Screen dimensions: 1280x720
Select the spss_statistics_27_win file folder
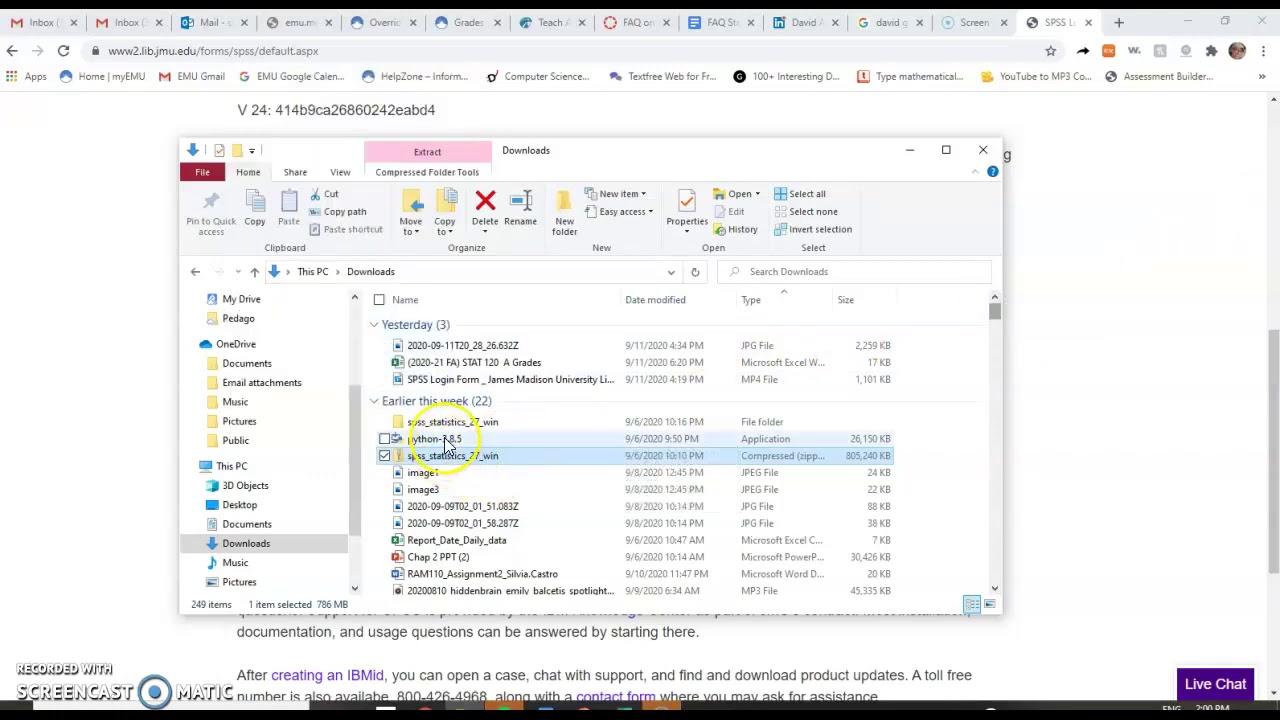point(452,422)
